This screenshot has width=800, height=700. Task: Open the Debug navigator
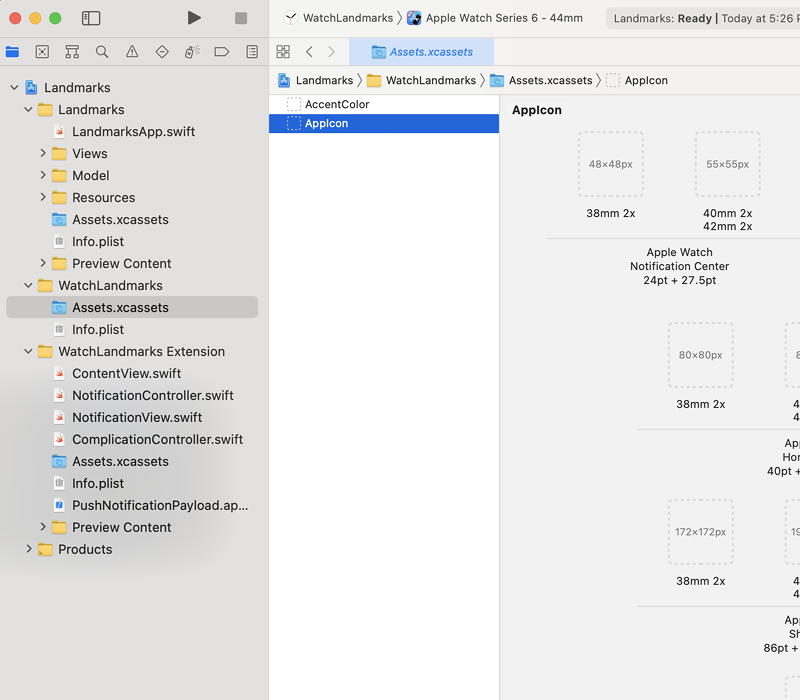(x=192, y=52)
